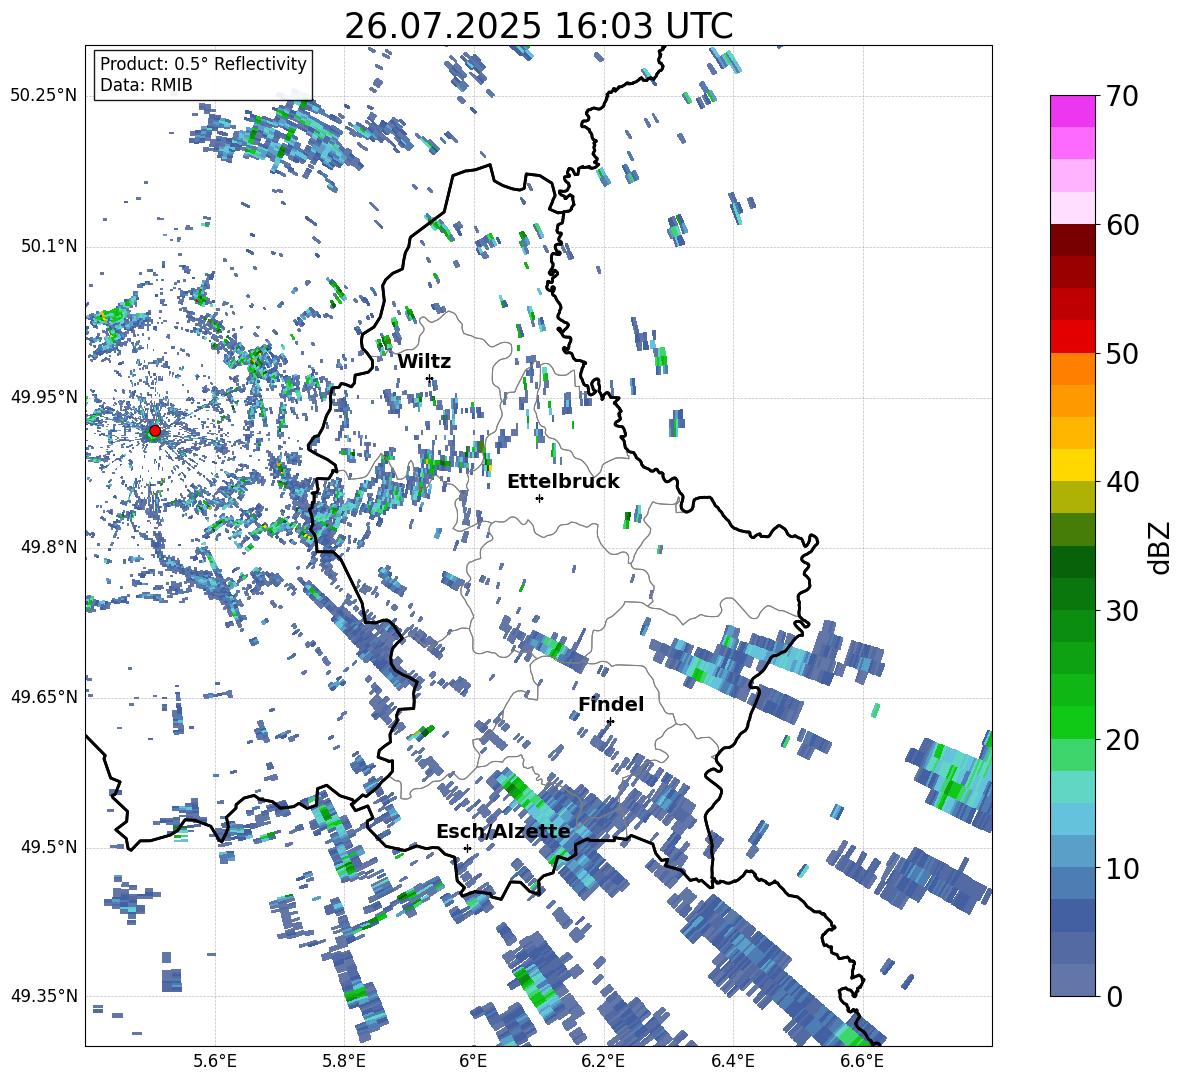Click the Wiltz city label
The image size is (1184, 1081).
[x=424, y=362]
